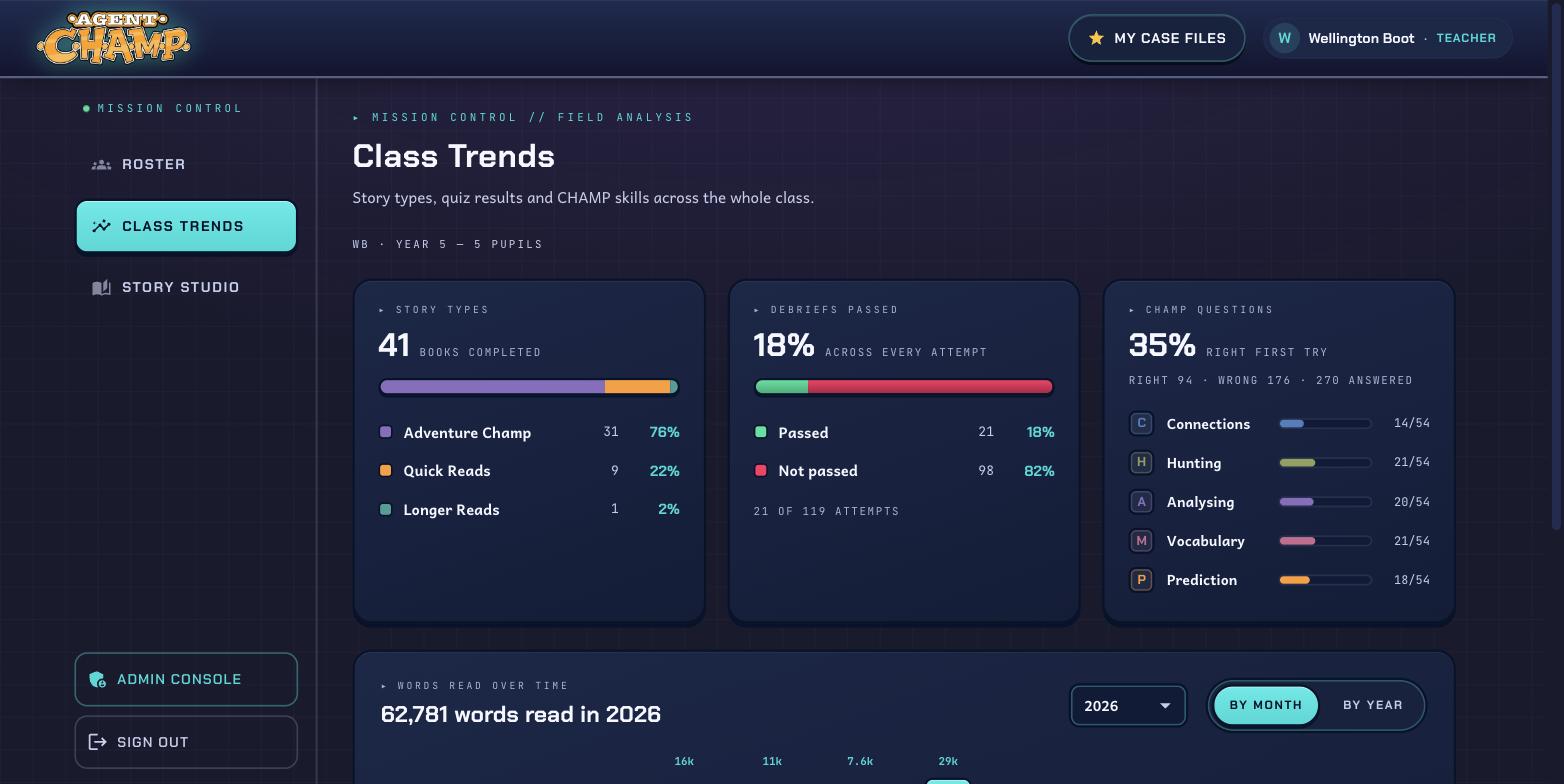Open the Admin Console
The height and width of the screenshot is (784, 1564).
[186, 679]
